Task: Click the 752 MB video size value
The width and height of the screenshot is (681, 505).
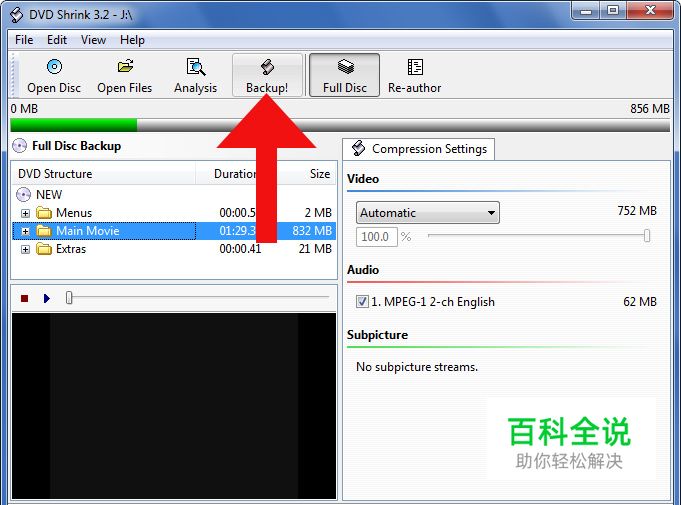Action: pos(637,211)
